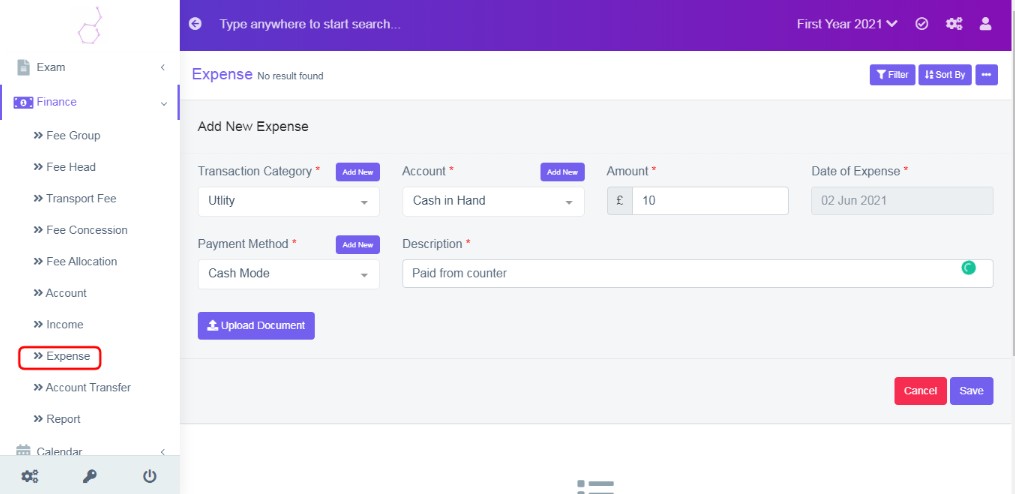The width and height of the screenshot is (1015, 494).
Task: Click the pound currency symbol
Action: click(x=619, y=201)
